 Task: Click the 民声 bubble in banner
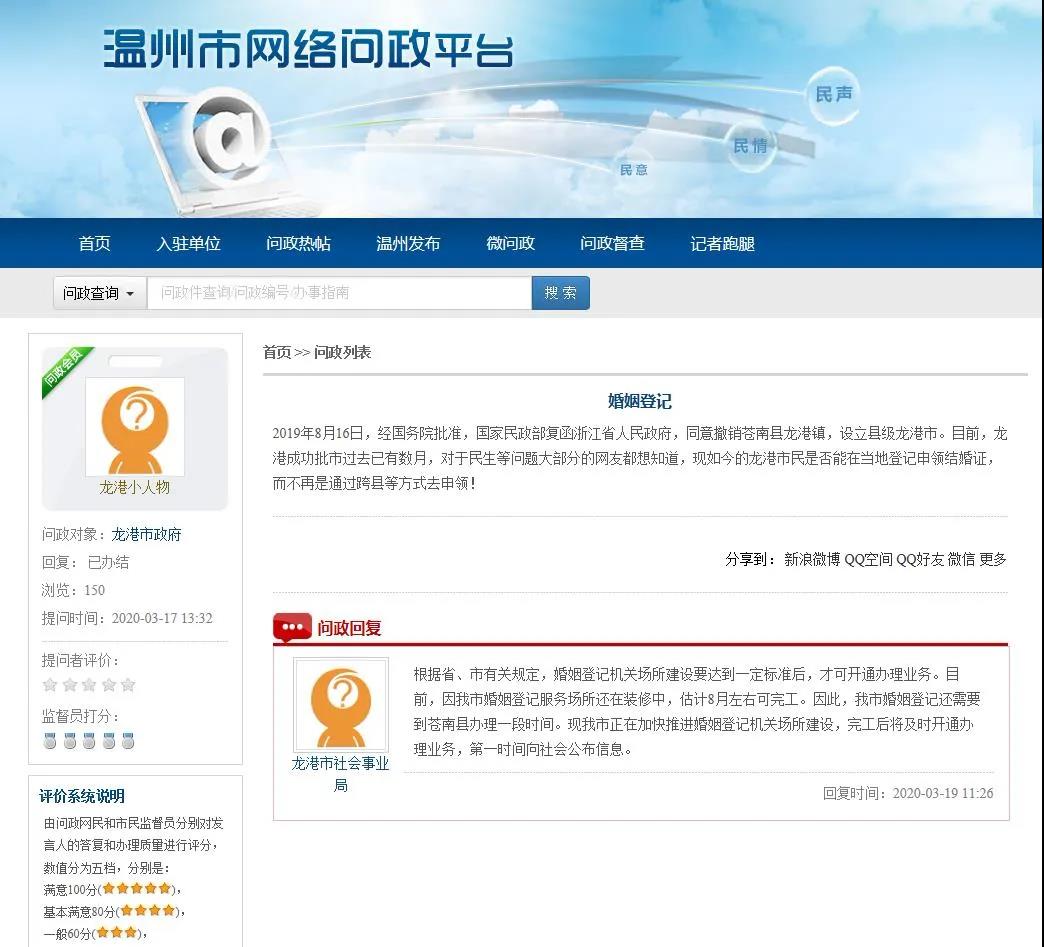point(833,95)
